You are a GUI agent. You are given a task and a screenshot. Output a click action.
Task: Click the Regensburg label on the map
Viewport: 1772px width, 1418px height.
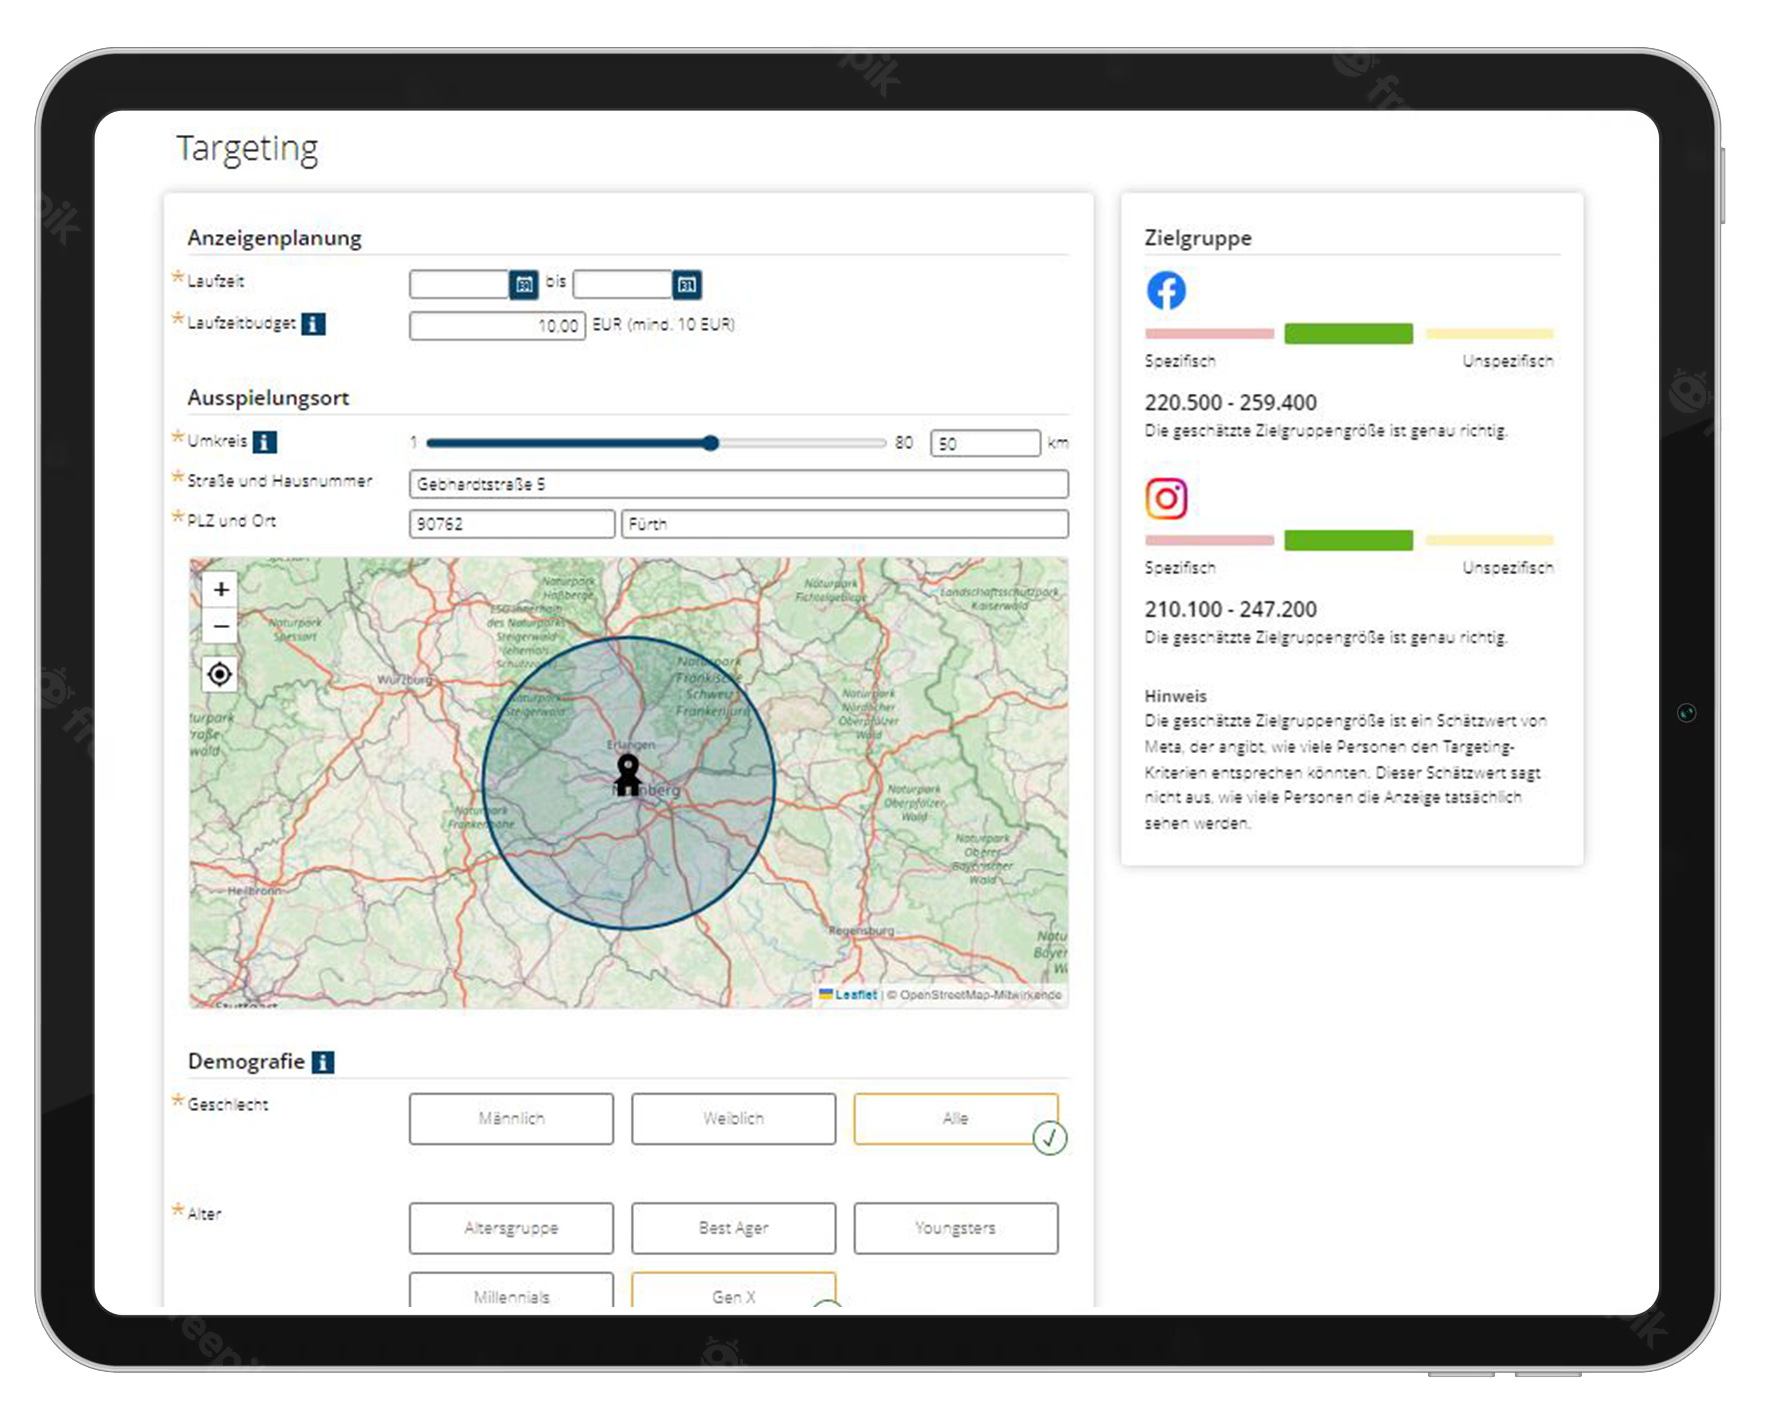pyautogui.click(x=861, y=931)
